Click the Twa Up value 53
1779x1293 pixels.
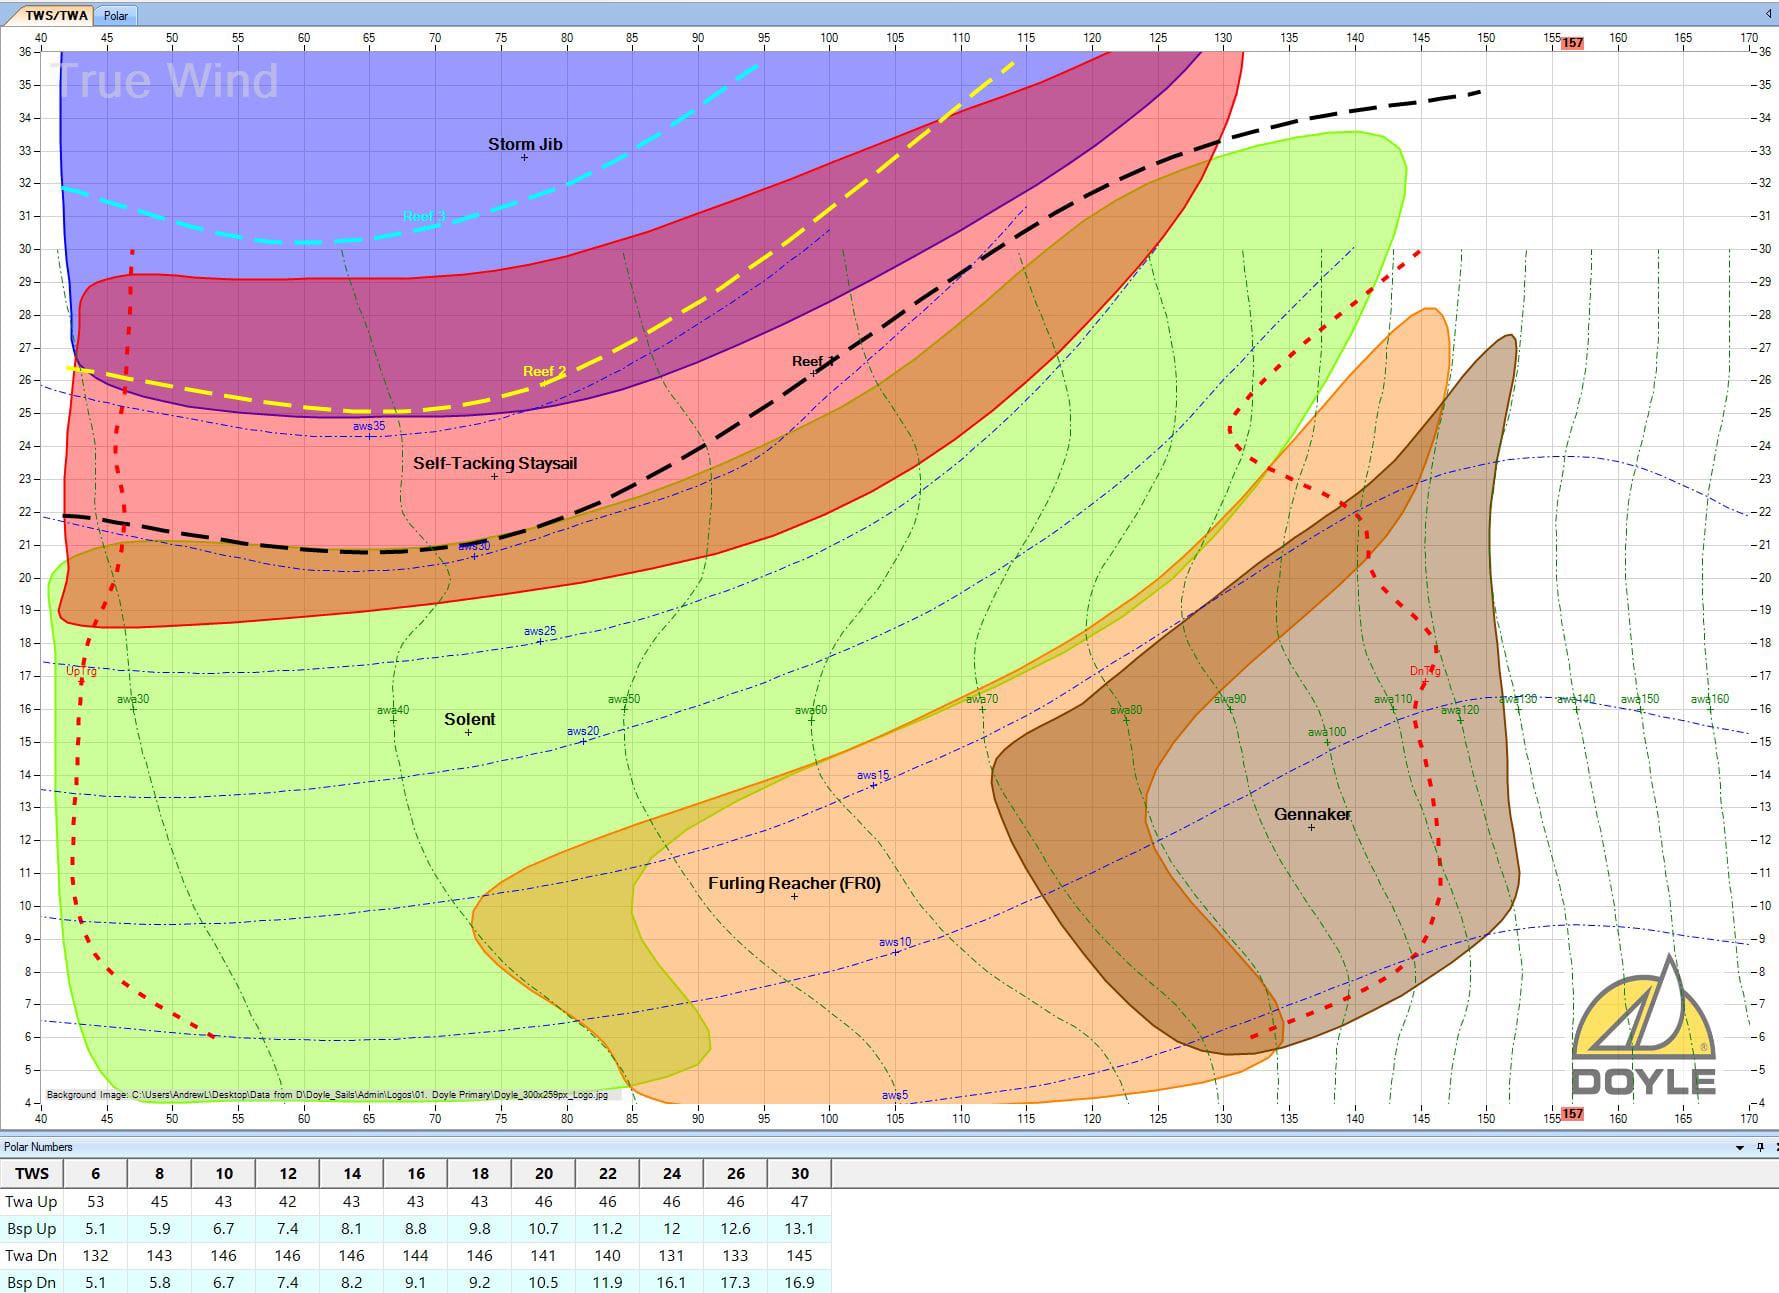(96, 1201)
